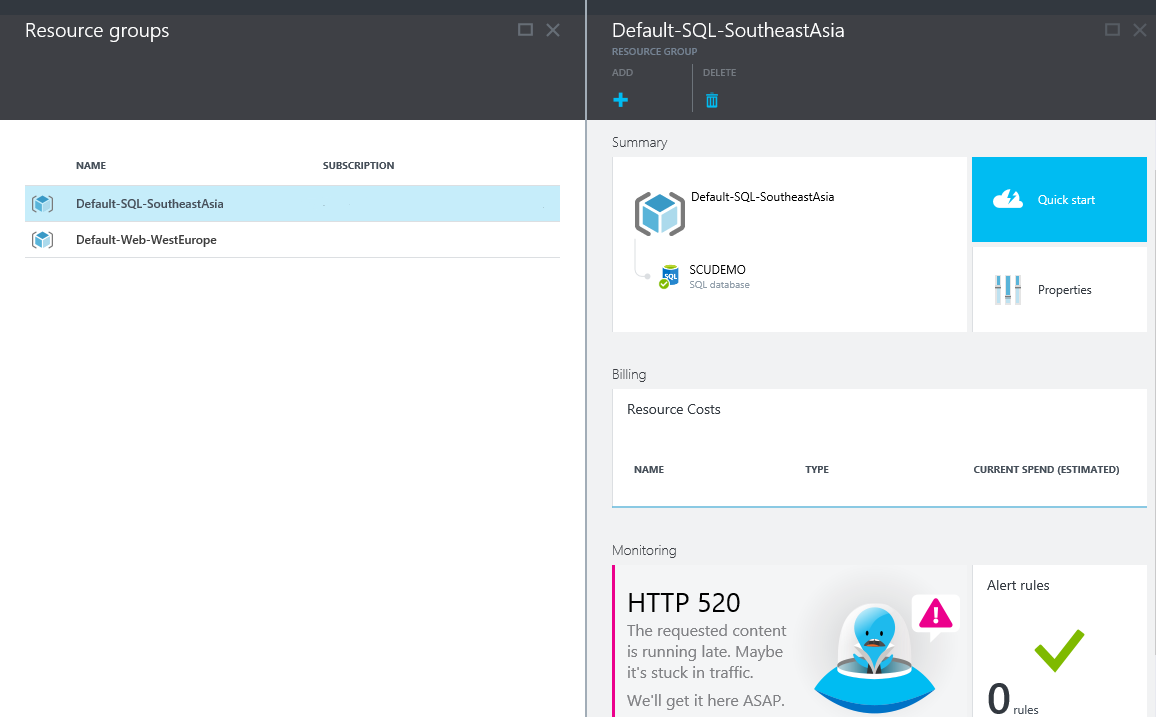Click the sliders icon on Properties tile
This screenshot has height=717, width=1156.
pyautogui.click(x=1007, y=289)
